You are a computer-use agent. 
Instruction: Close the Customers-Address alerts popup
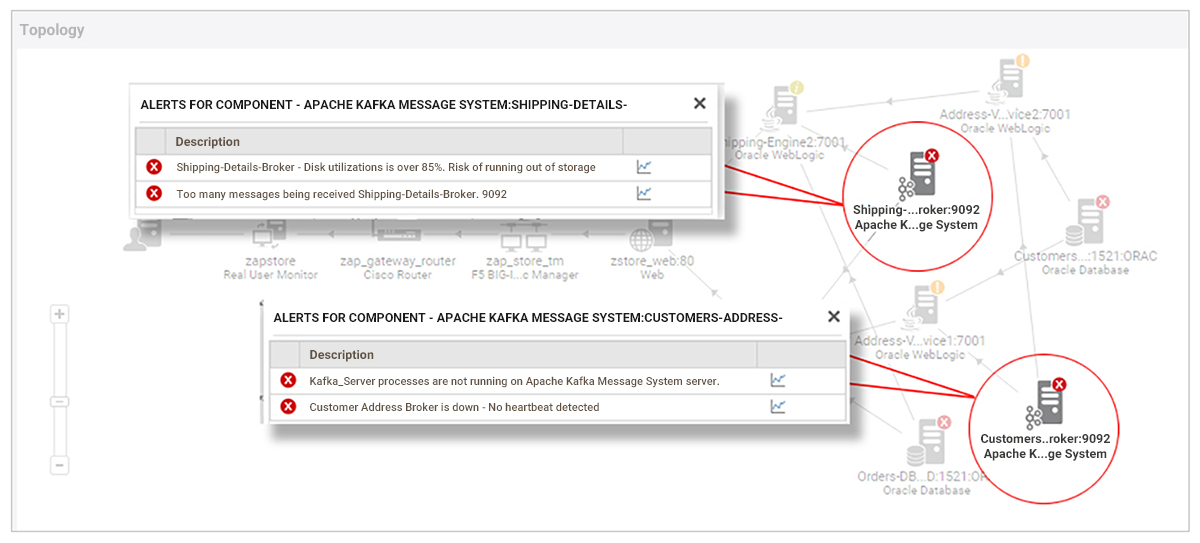click(x=834, y=316)
